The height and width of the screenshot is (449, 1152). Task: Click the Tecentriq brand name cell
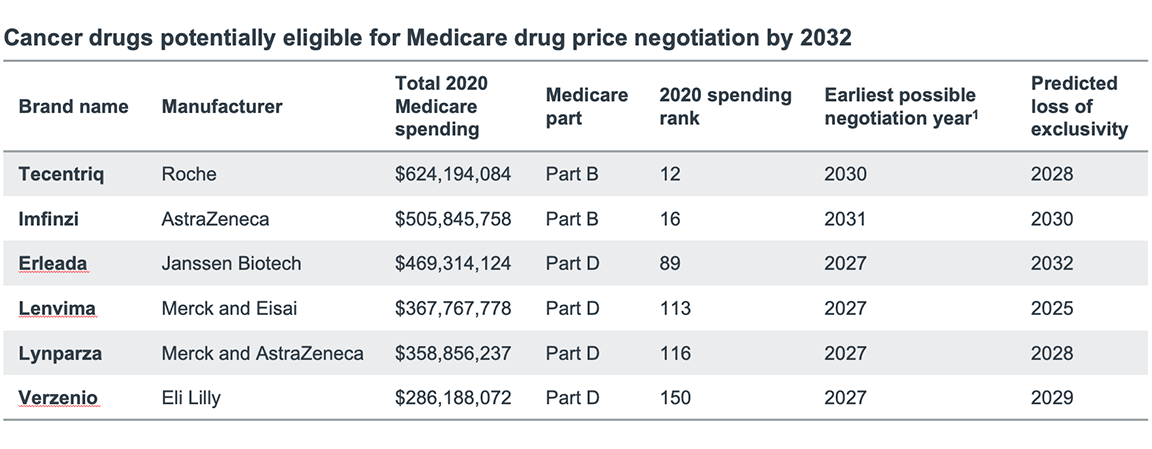click(x=62, y=174)
